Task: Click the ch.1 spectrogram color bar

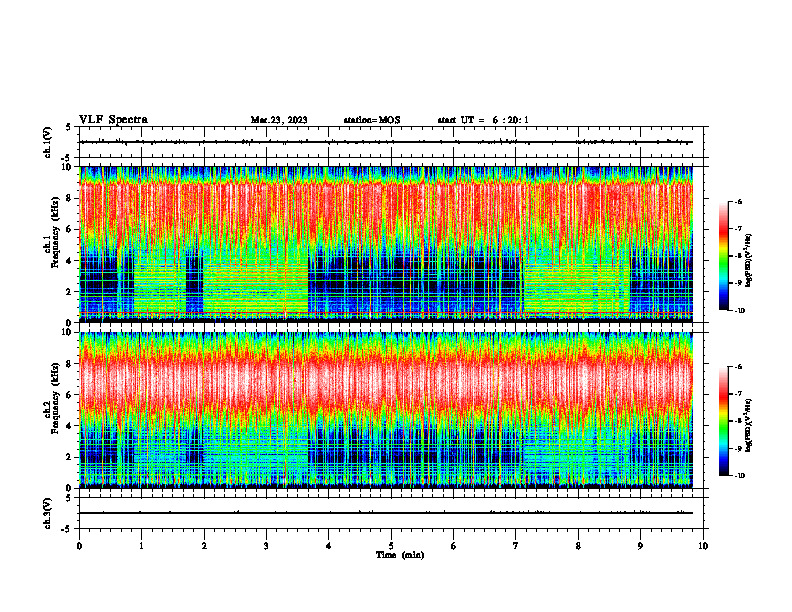Action: 724,256
